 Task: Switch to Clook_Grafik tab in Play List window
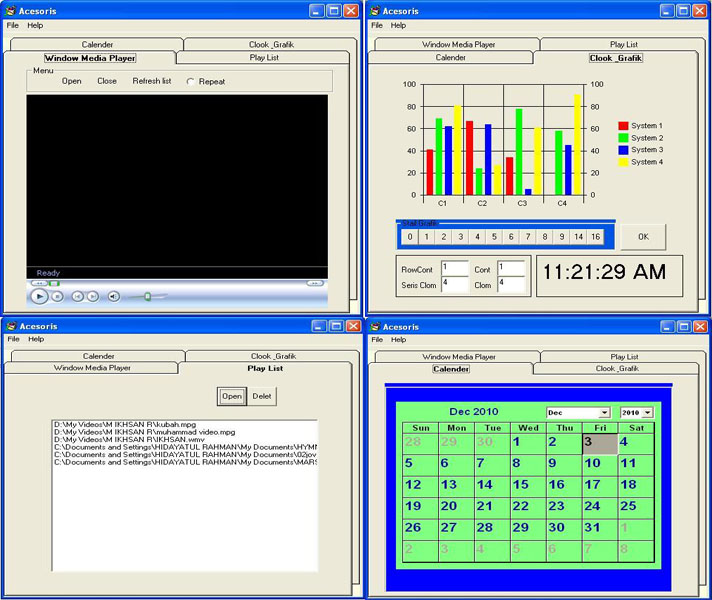[273, 356]
